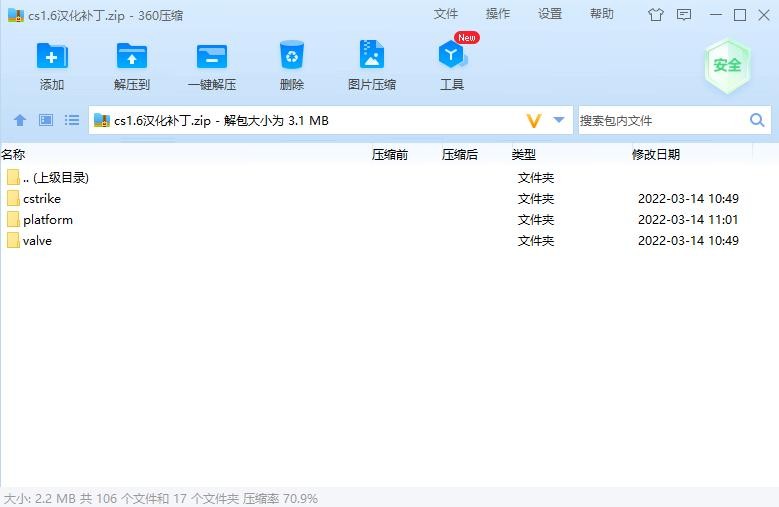
Task: Click path text cs1.6汉化补丁.zip in address bar
Action: [x=162, y=121]
